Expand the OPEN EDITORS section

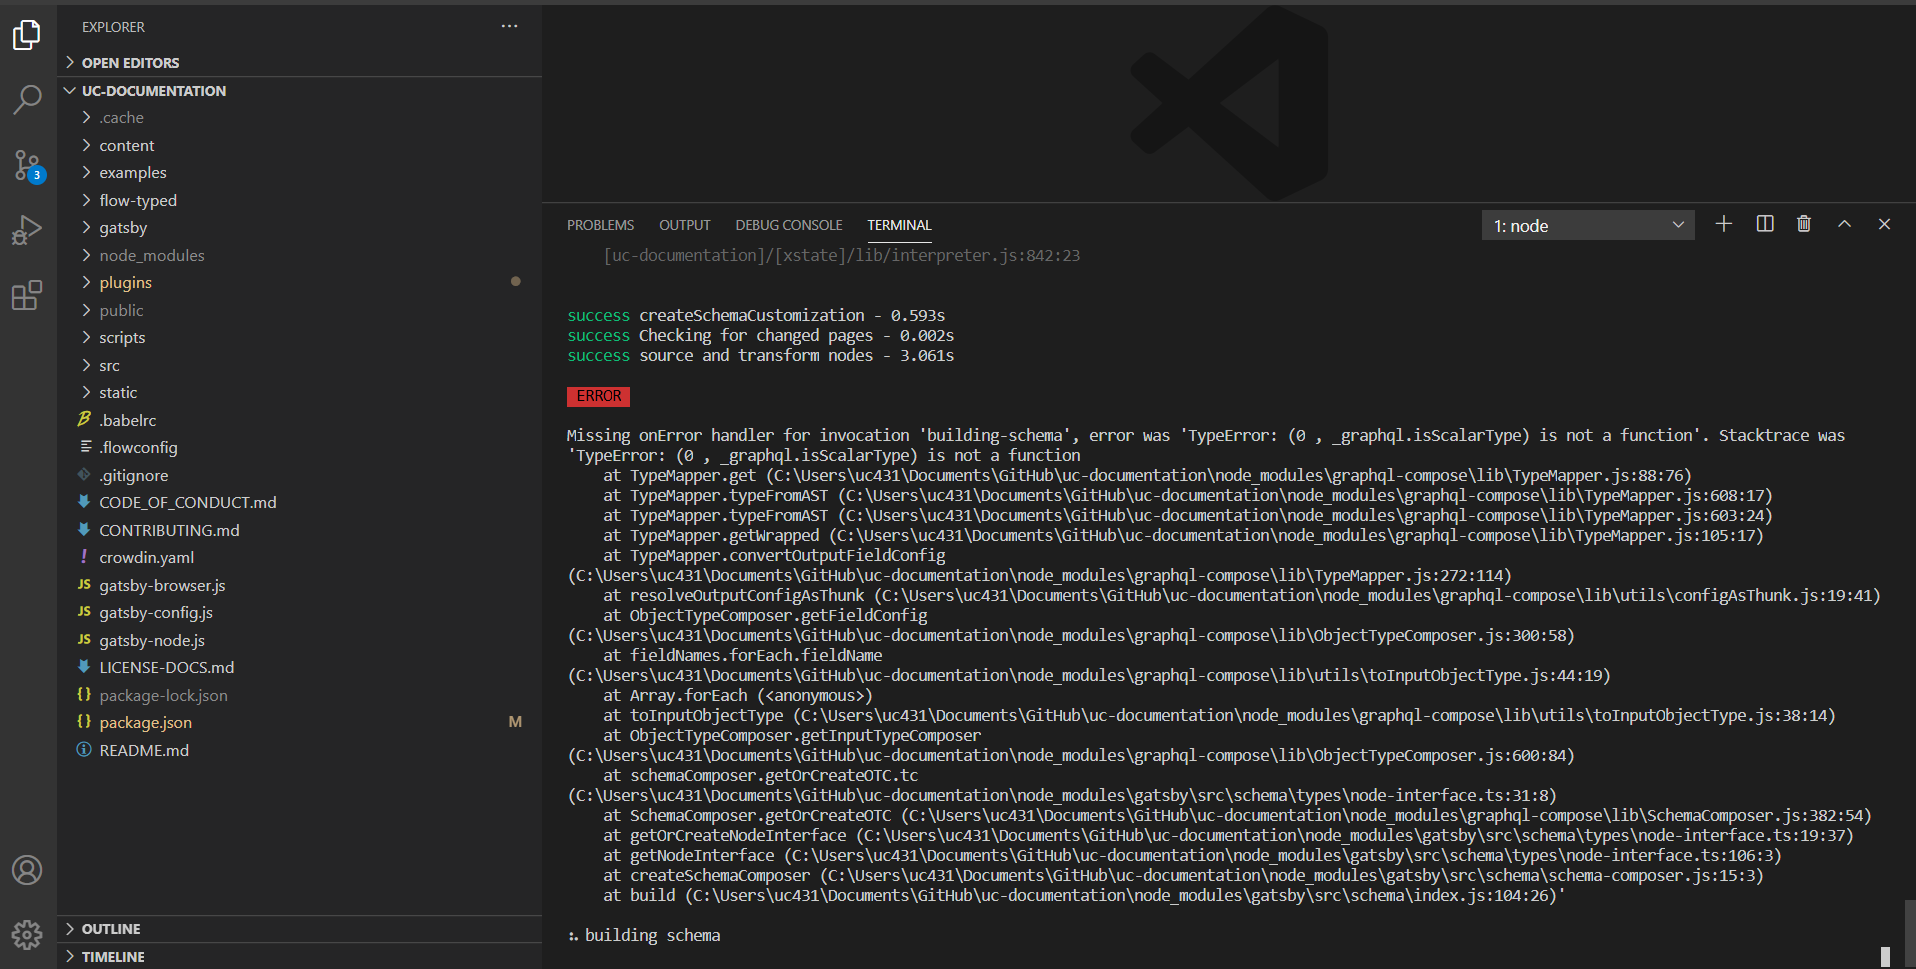(x=300, y=62)
